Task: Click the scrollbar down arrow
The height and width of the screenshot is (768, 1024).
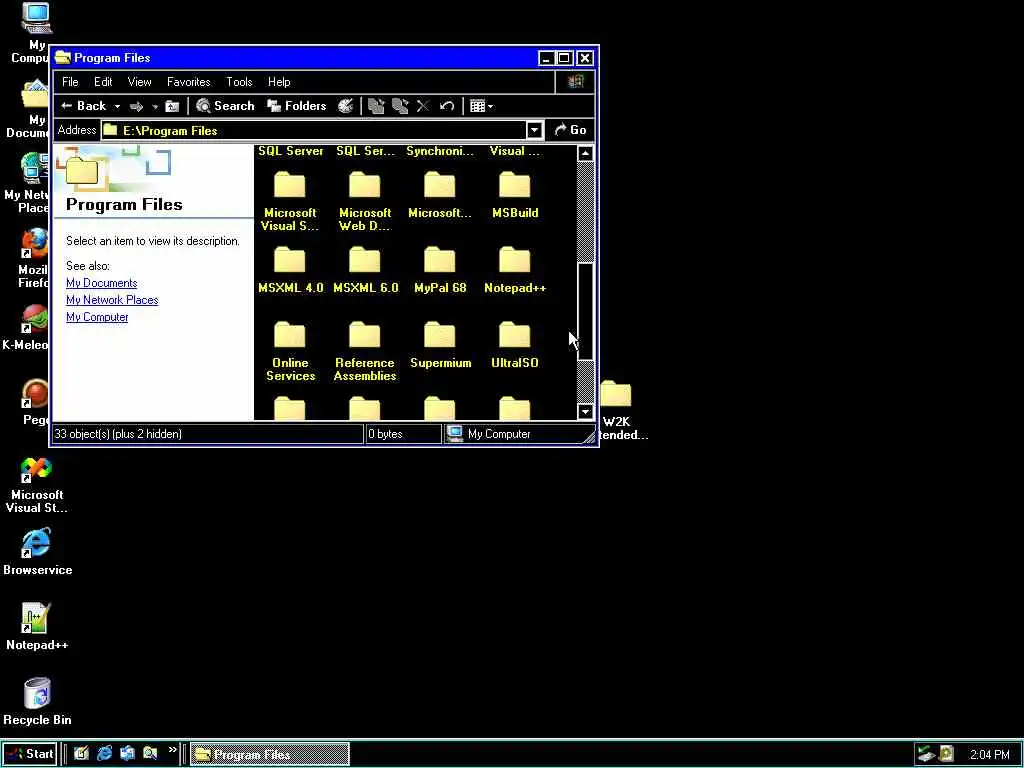Action: click(585, 411)
